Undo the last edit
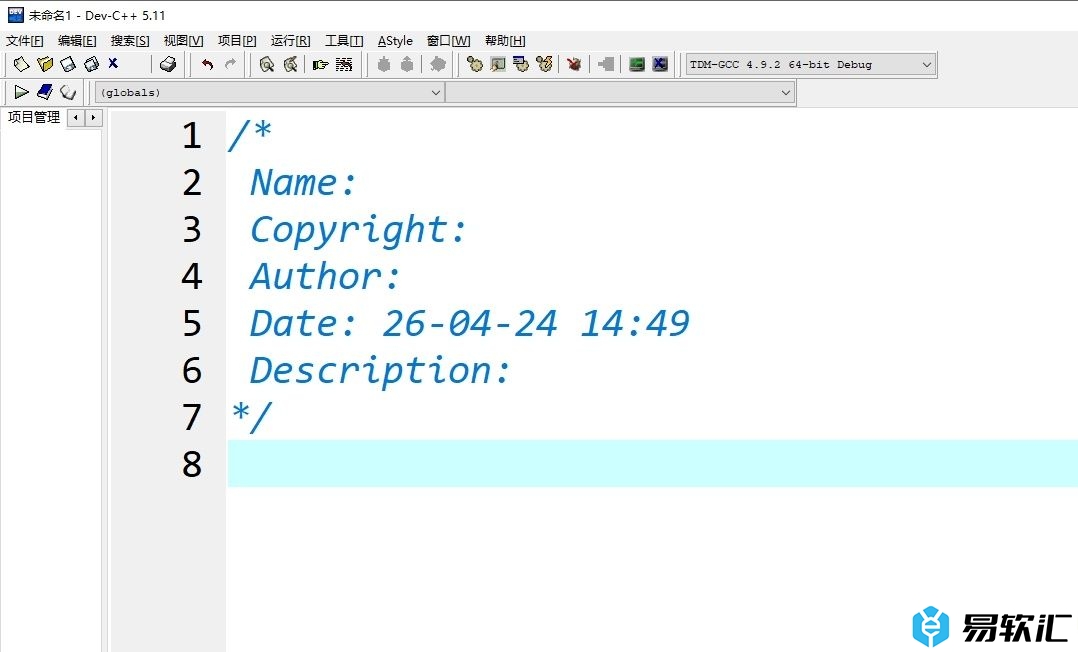 (207, 64)
